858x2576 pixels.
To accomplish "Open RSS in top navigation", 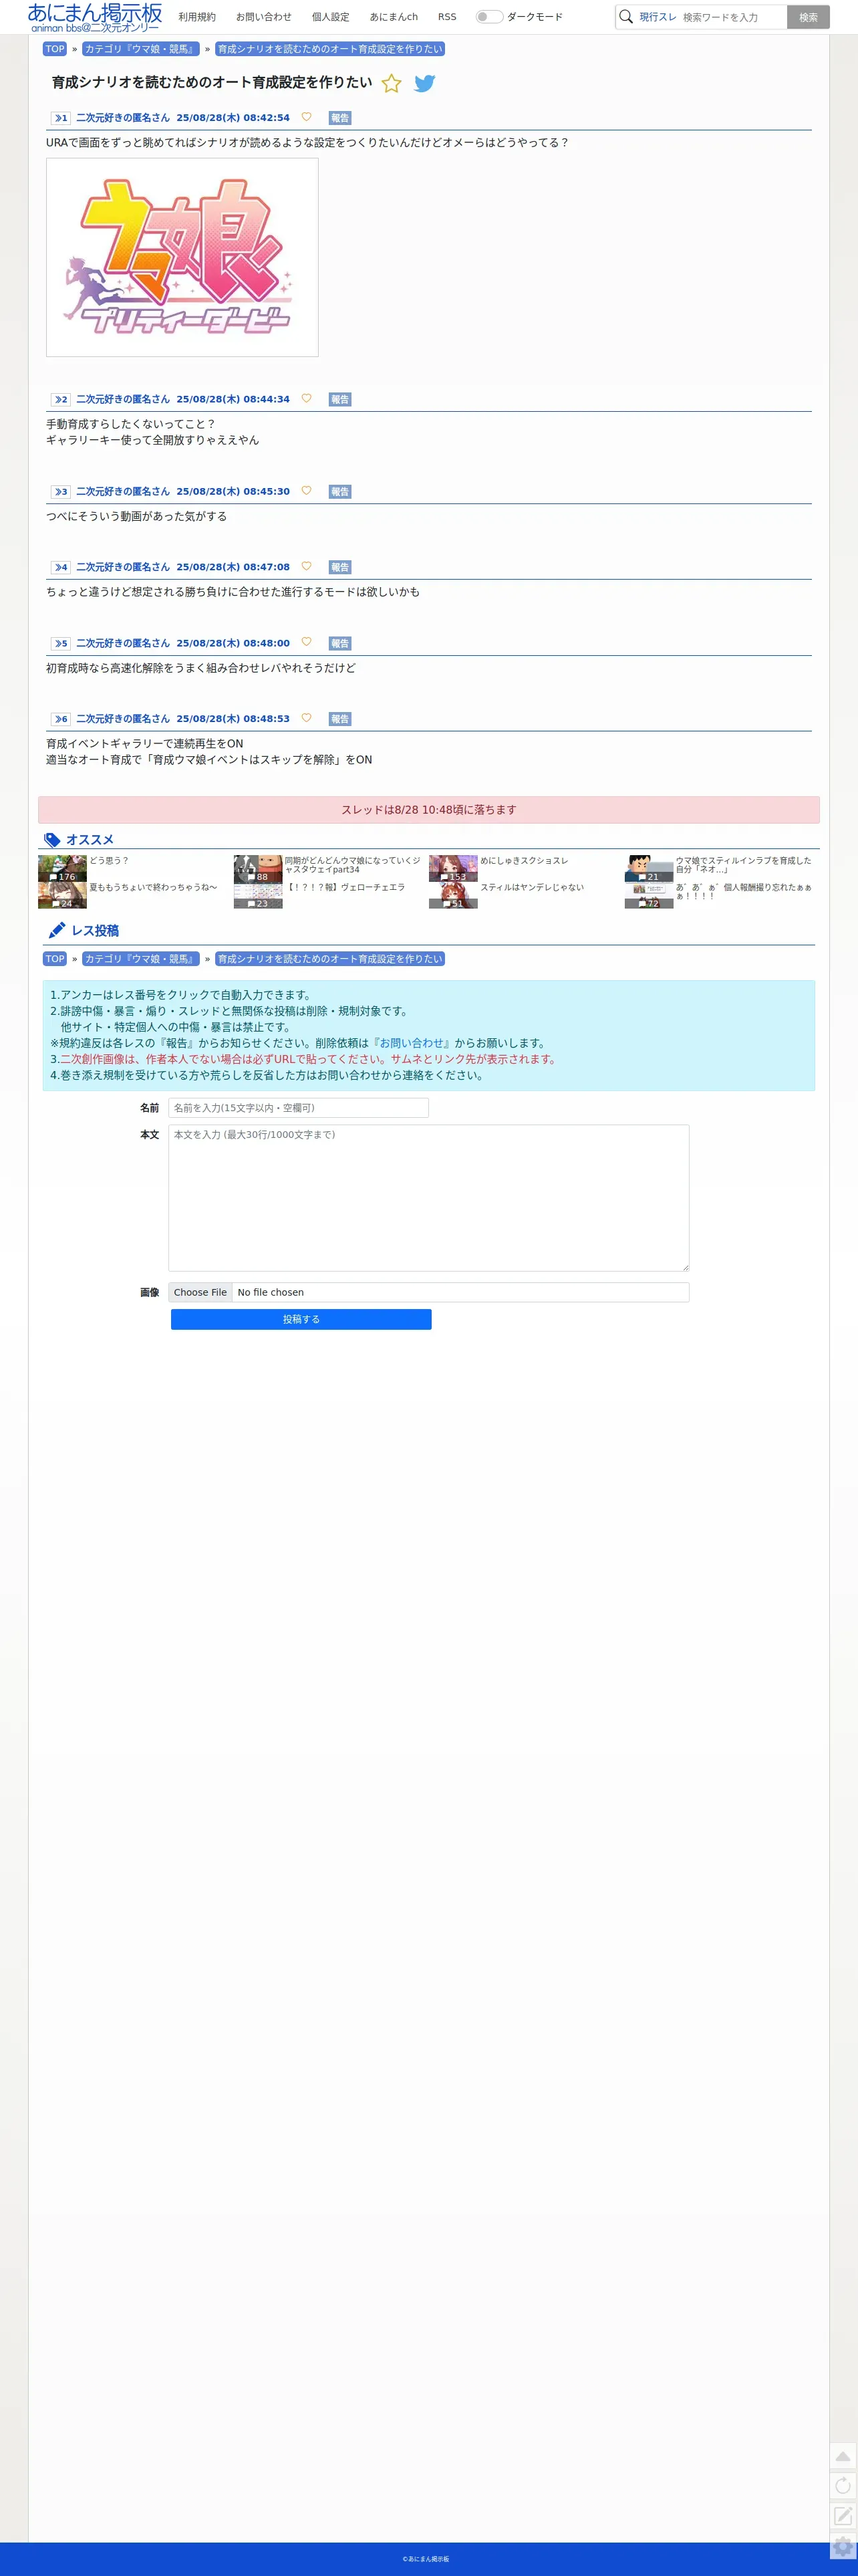I will (447, 17).
